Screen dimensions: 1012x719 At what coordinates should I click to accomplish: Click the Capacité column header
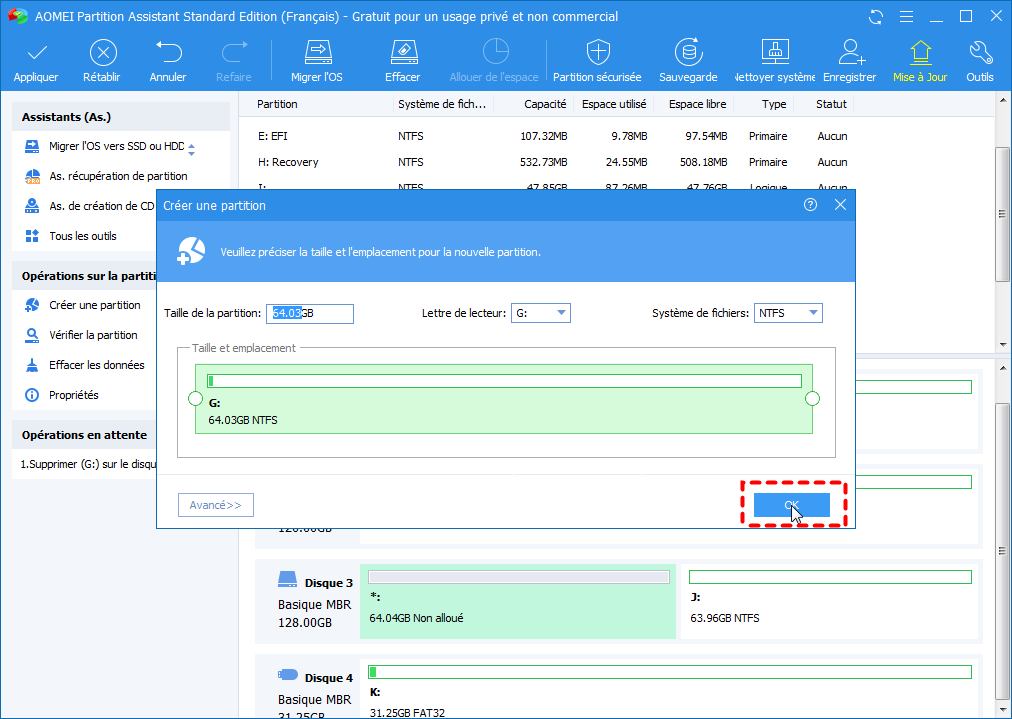(x=545, y=104)
